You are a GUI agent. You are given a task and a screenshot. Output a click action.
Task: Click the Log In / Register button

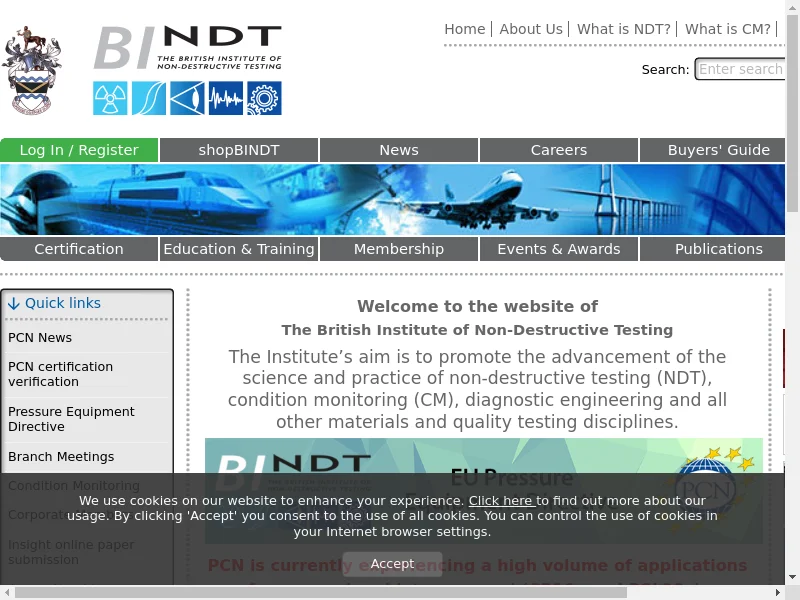click(79, 150)
